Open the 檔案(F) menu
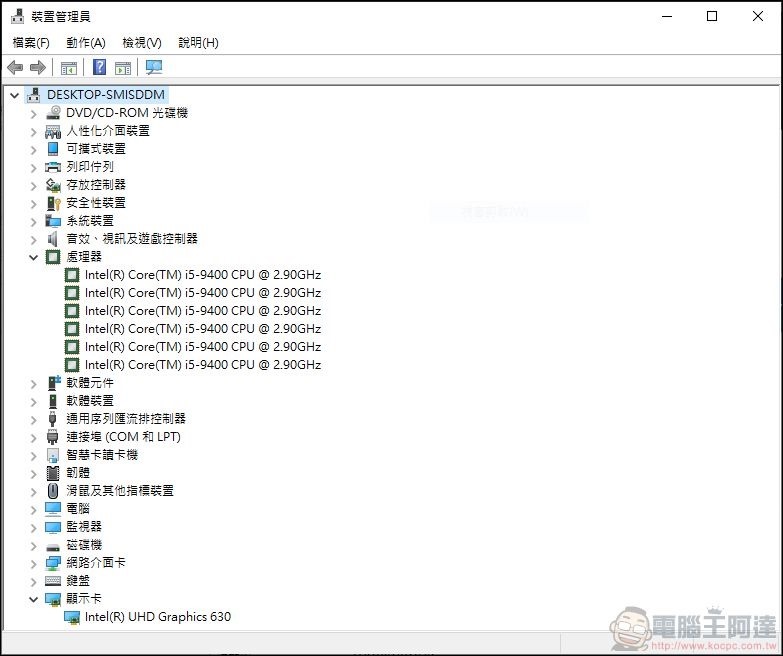This screenshot has height=656, width=783. click(31, 43)
